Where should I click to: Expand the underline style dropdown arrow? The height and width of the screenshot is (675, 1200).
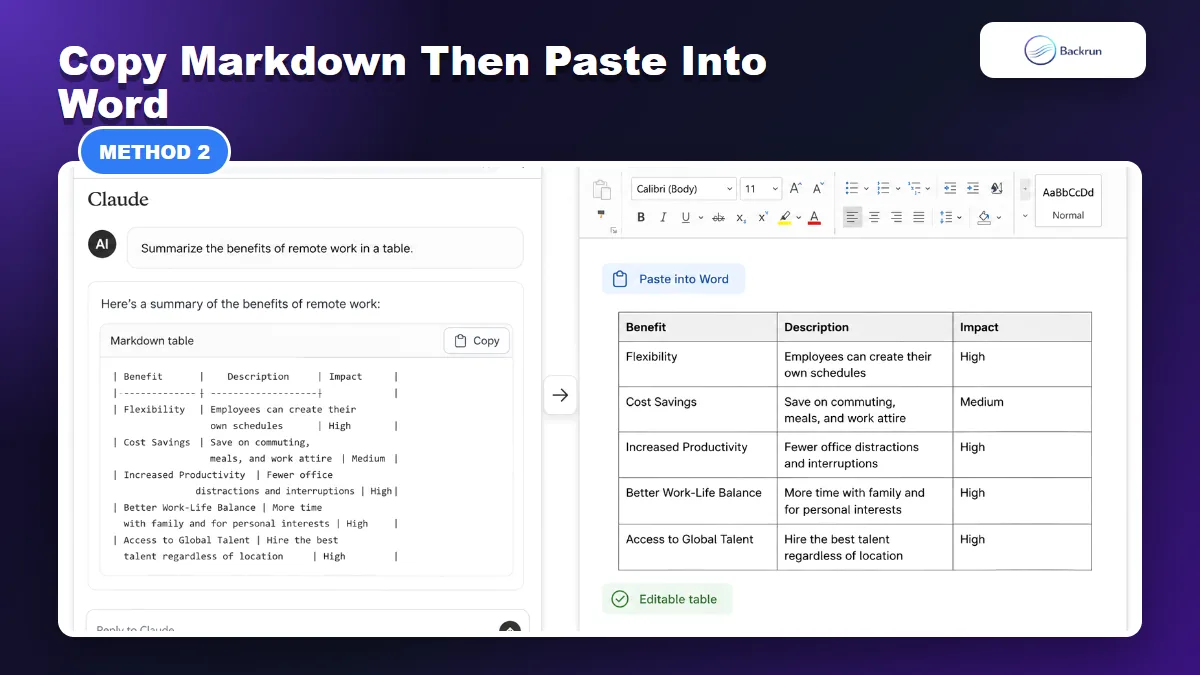click(700, 217)
